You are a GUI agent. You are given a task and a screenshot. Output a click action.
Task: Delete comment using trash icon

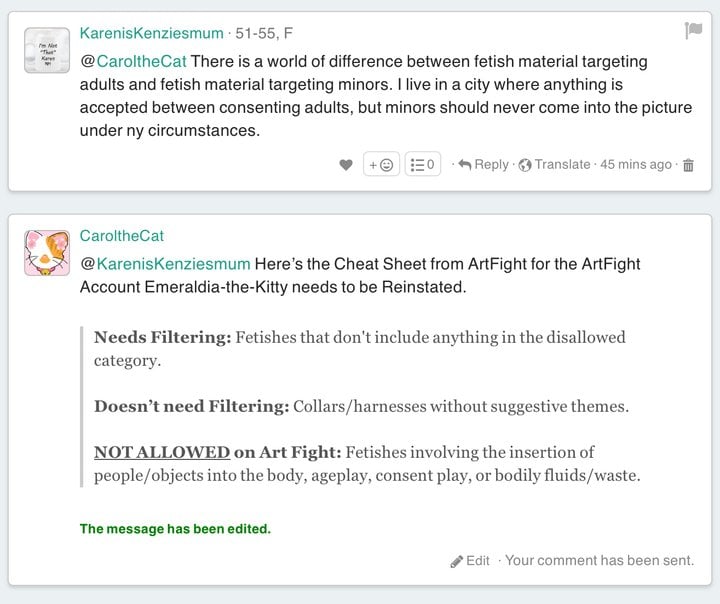(688, 165)
